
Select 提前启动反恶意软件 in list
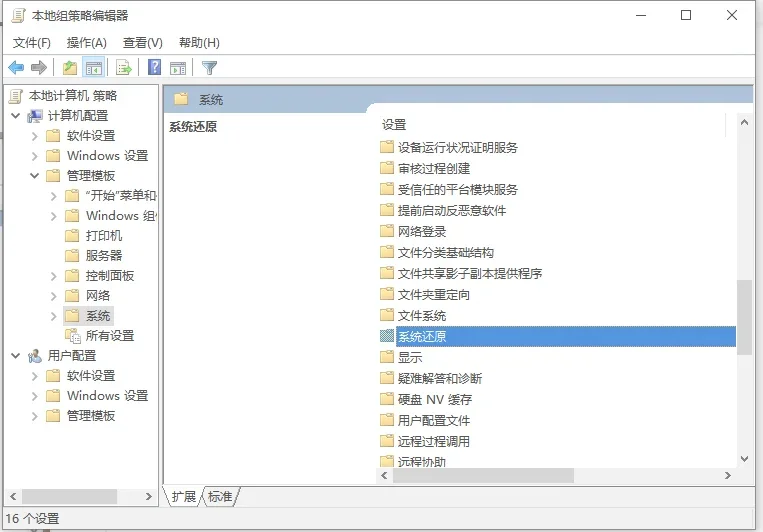[x=452, y=210]
